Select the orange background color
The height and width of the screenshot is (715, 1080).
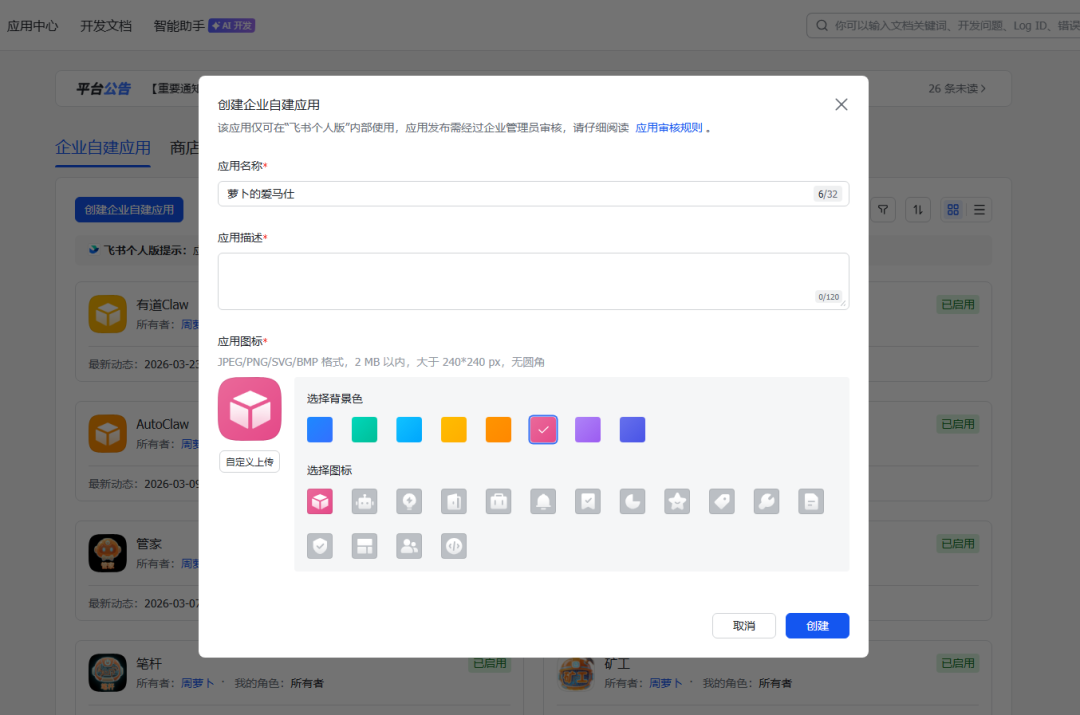[499, 430]
